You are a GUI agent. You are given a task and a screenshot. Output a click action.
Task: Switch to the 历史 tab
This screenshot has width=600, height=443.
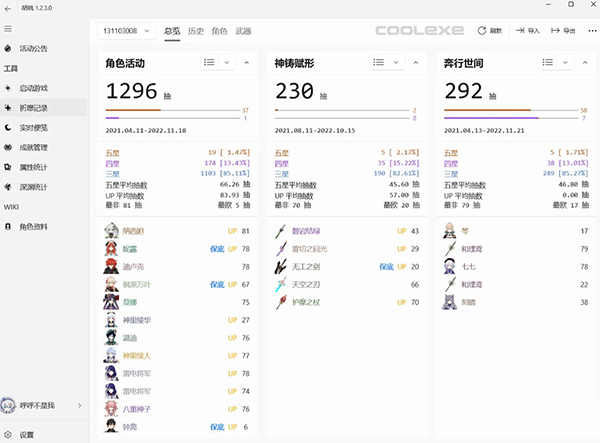196,31
